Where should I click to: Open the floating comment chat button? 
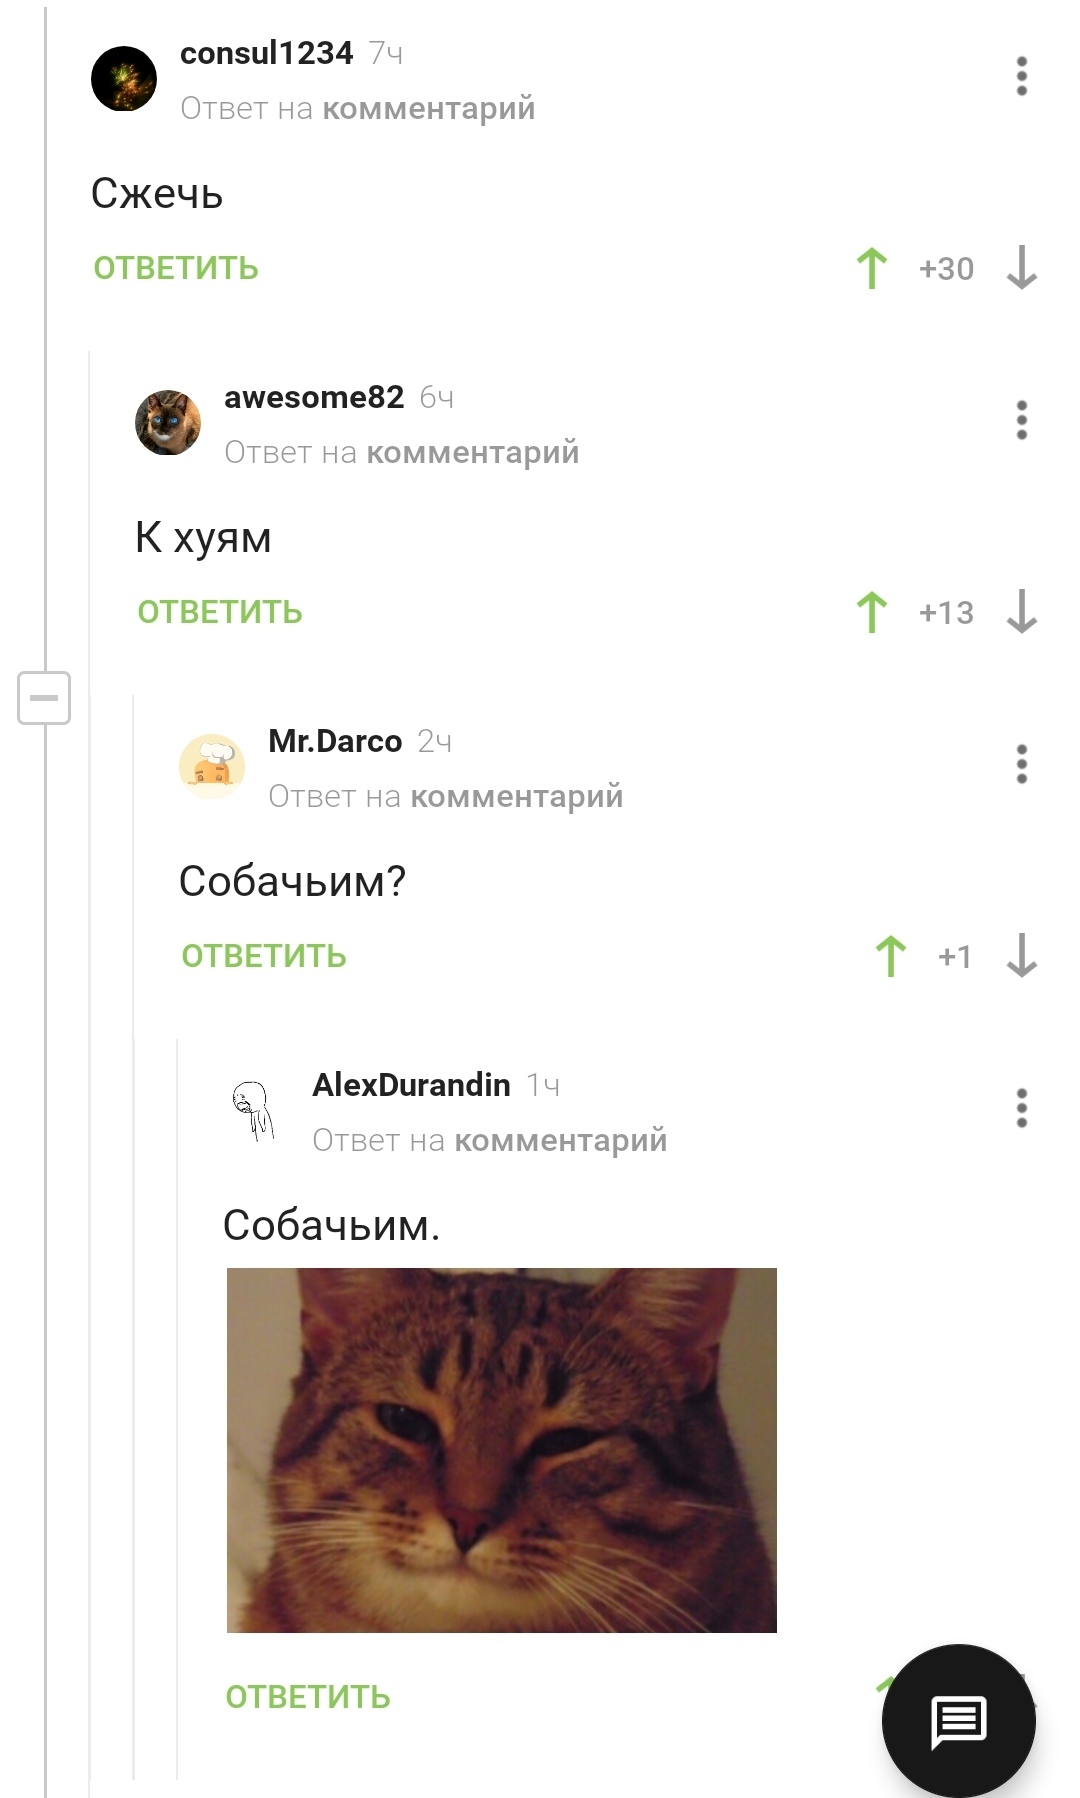coord(958,1721)
